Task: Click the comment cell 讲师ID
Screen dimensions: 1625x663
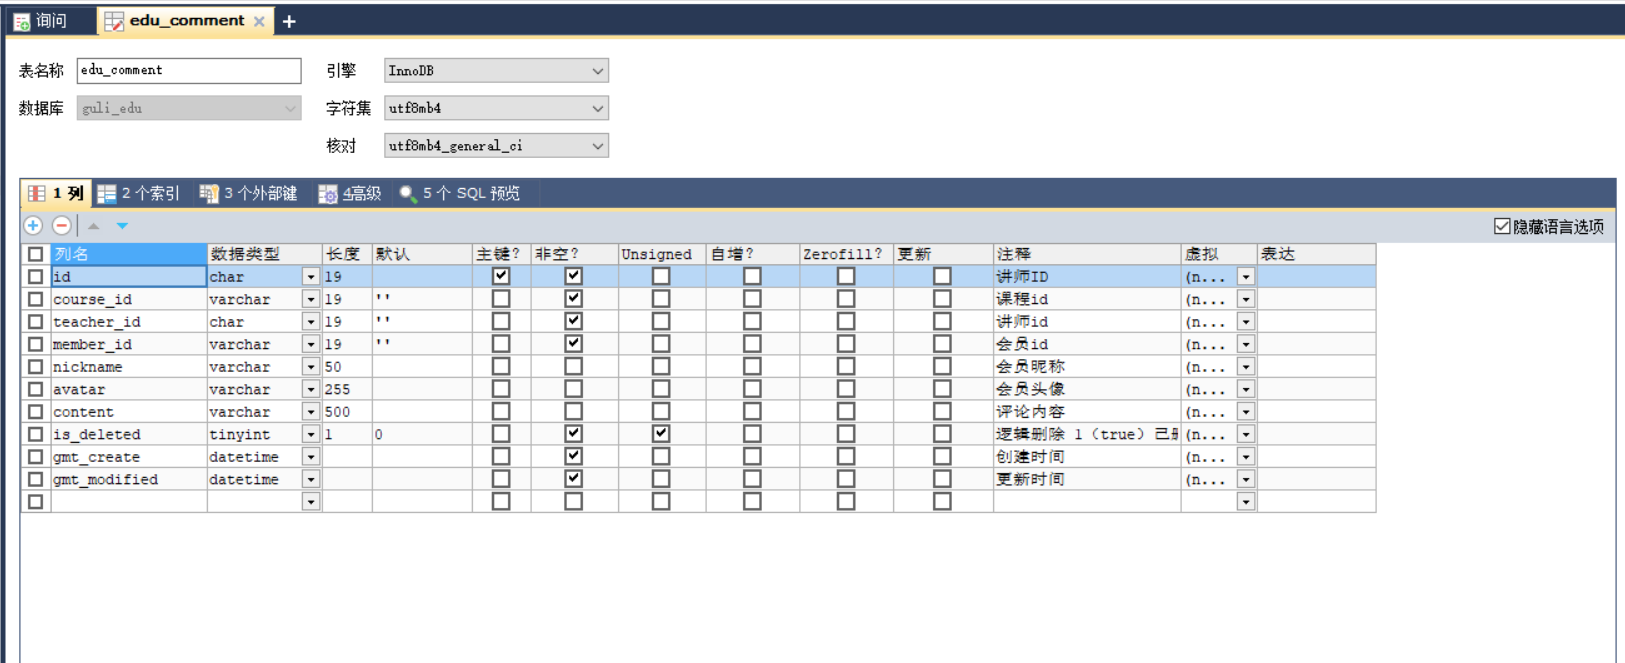Action: (1087, 277)
